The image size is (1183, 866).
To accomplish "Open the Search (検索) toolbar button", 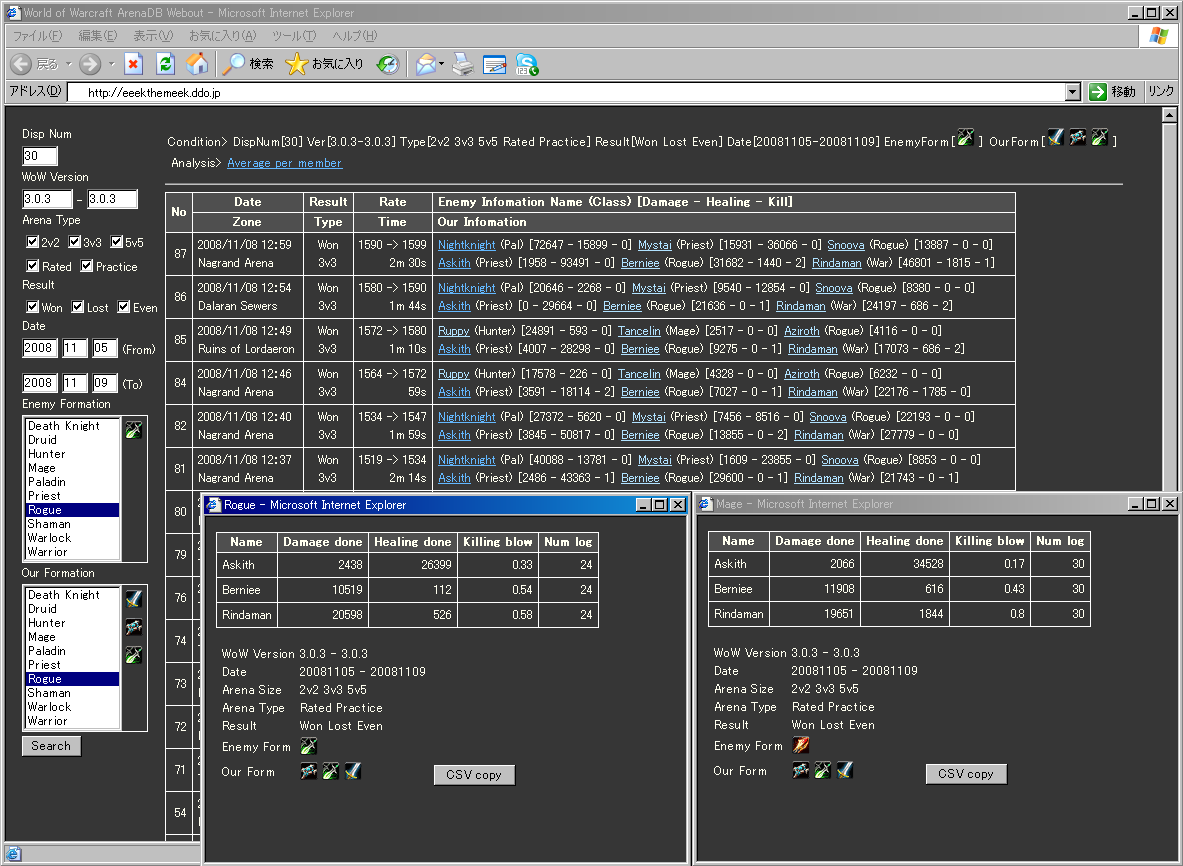I will point(248,64).
